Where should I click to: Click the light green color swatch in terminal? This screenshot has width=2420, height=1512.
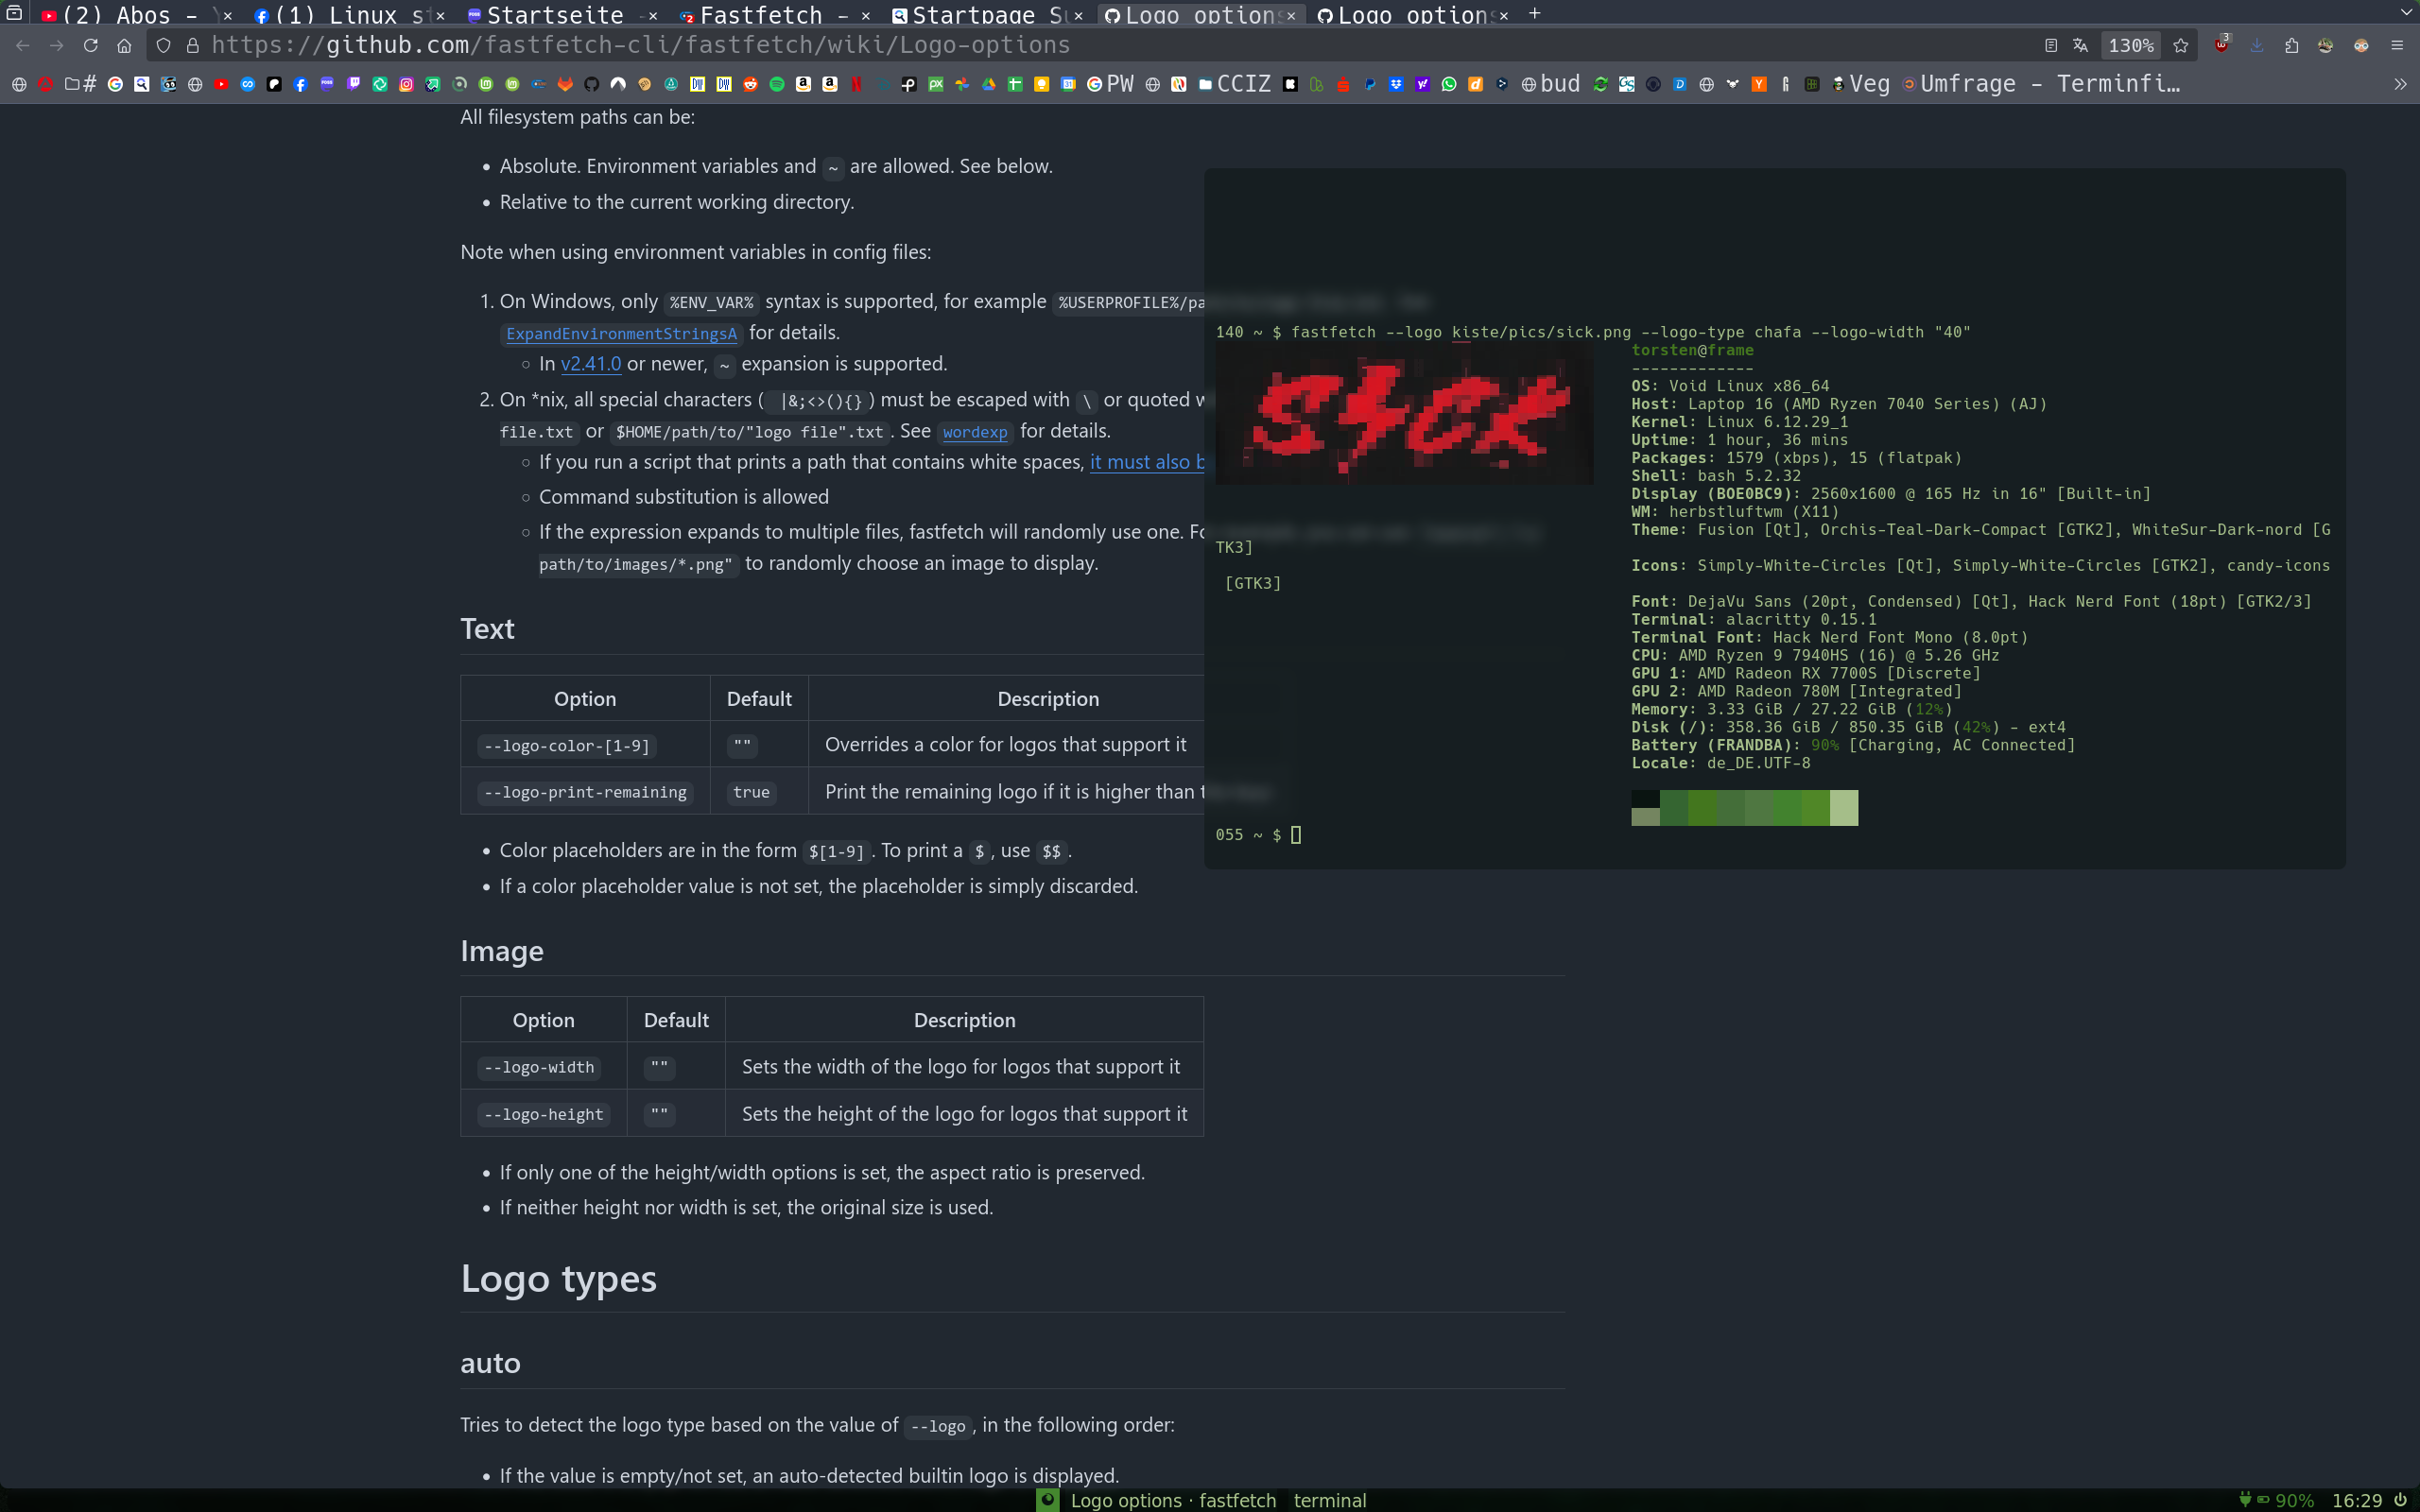click(x=1844, y=808)
